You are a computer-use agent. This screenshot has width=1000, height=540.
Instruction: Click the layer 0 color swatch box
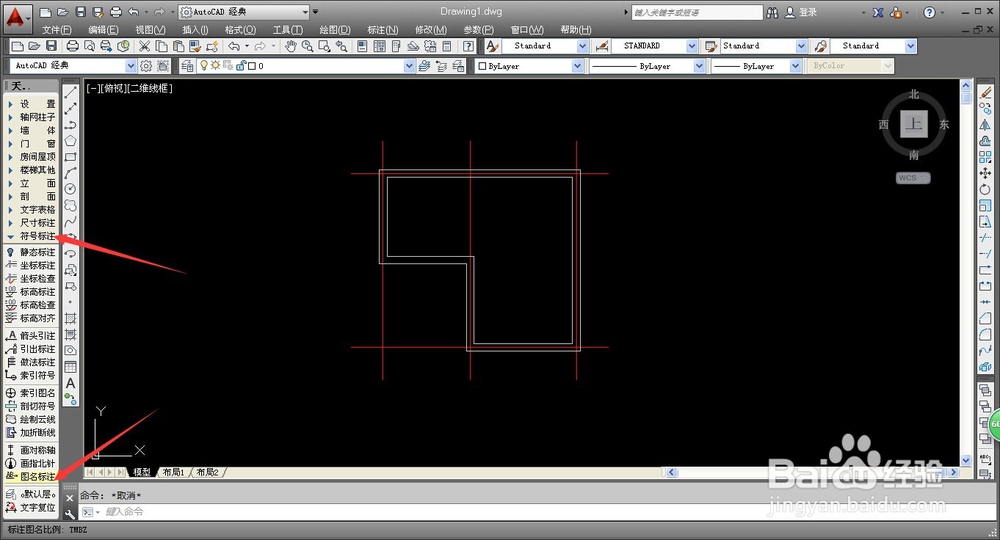(x=252, y=66)
